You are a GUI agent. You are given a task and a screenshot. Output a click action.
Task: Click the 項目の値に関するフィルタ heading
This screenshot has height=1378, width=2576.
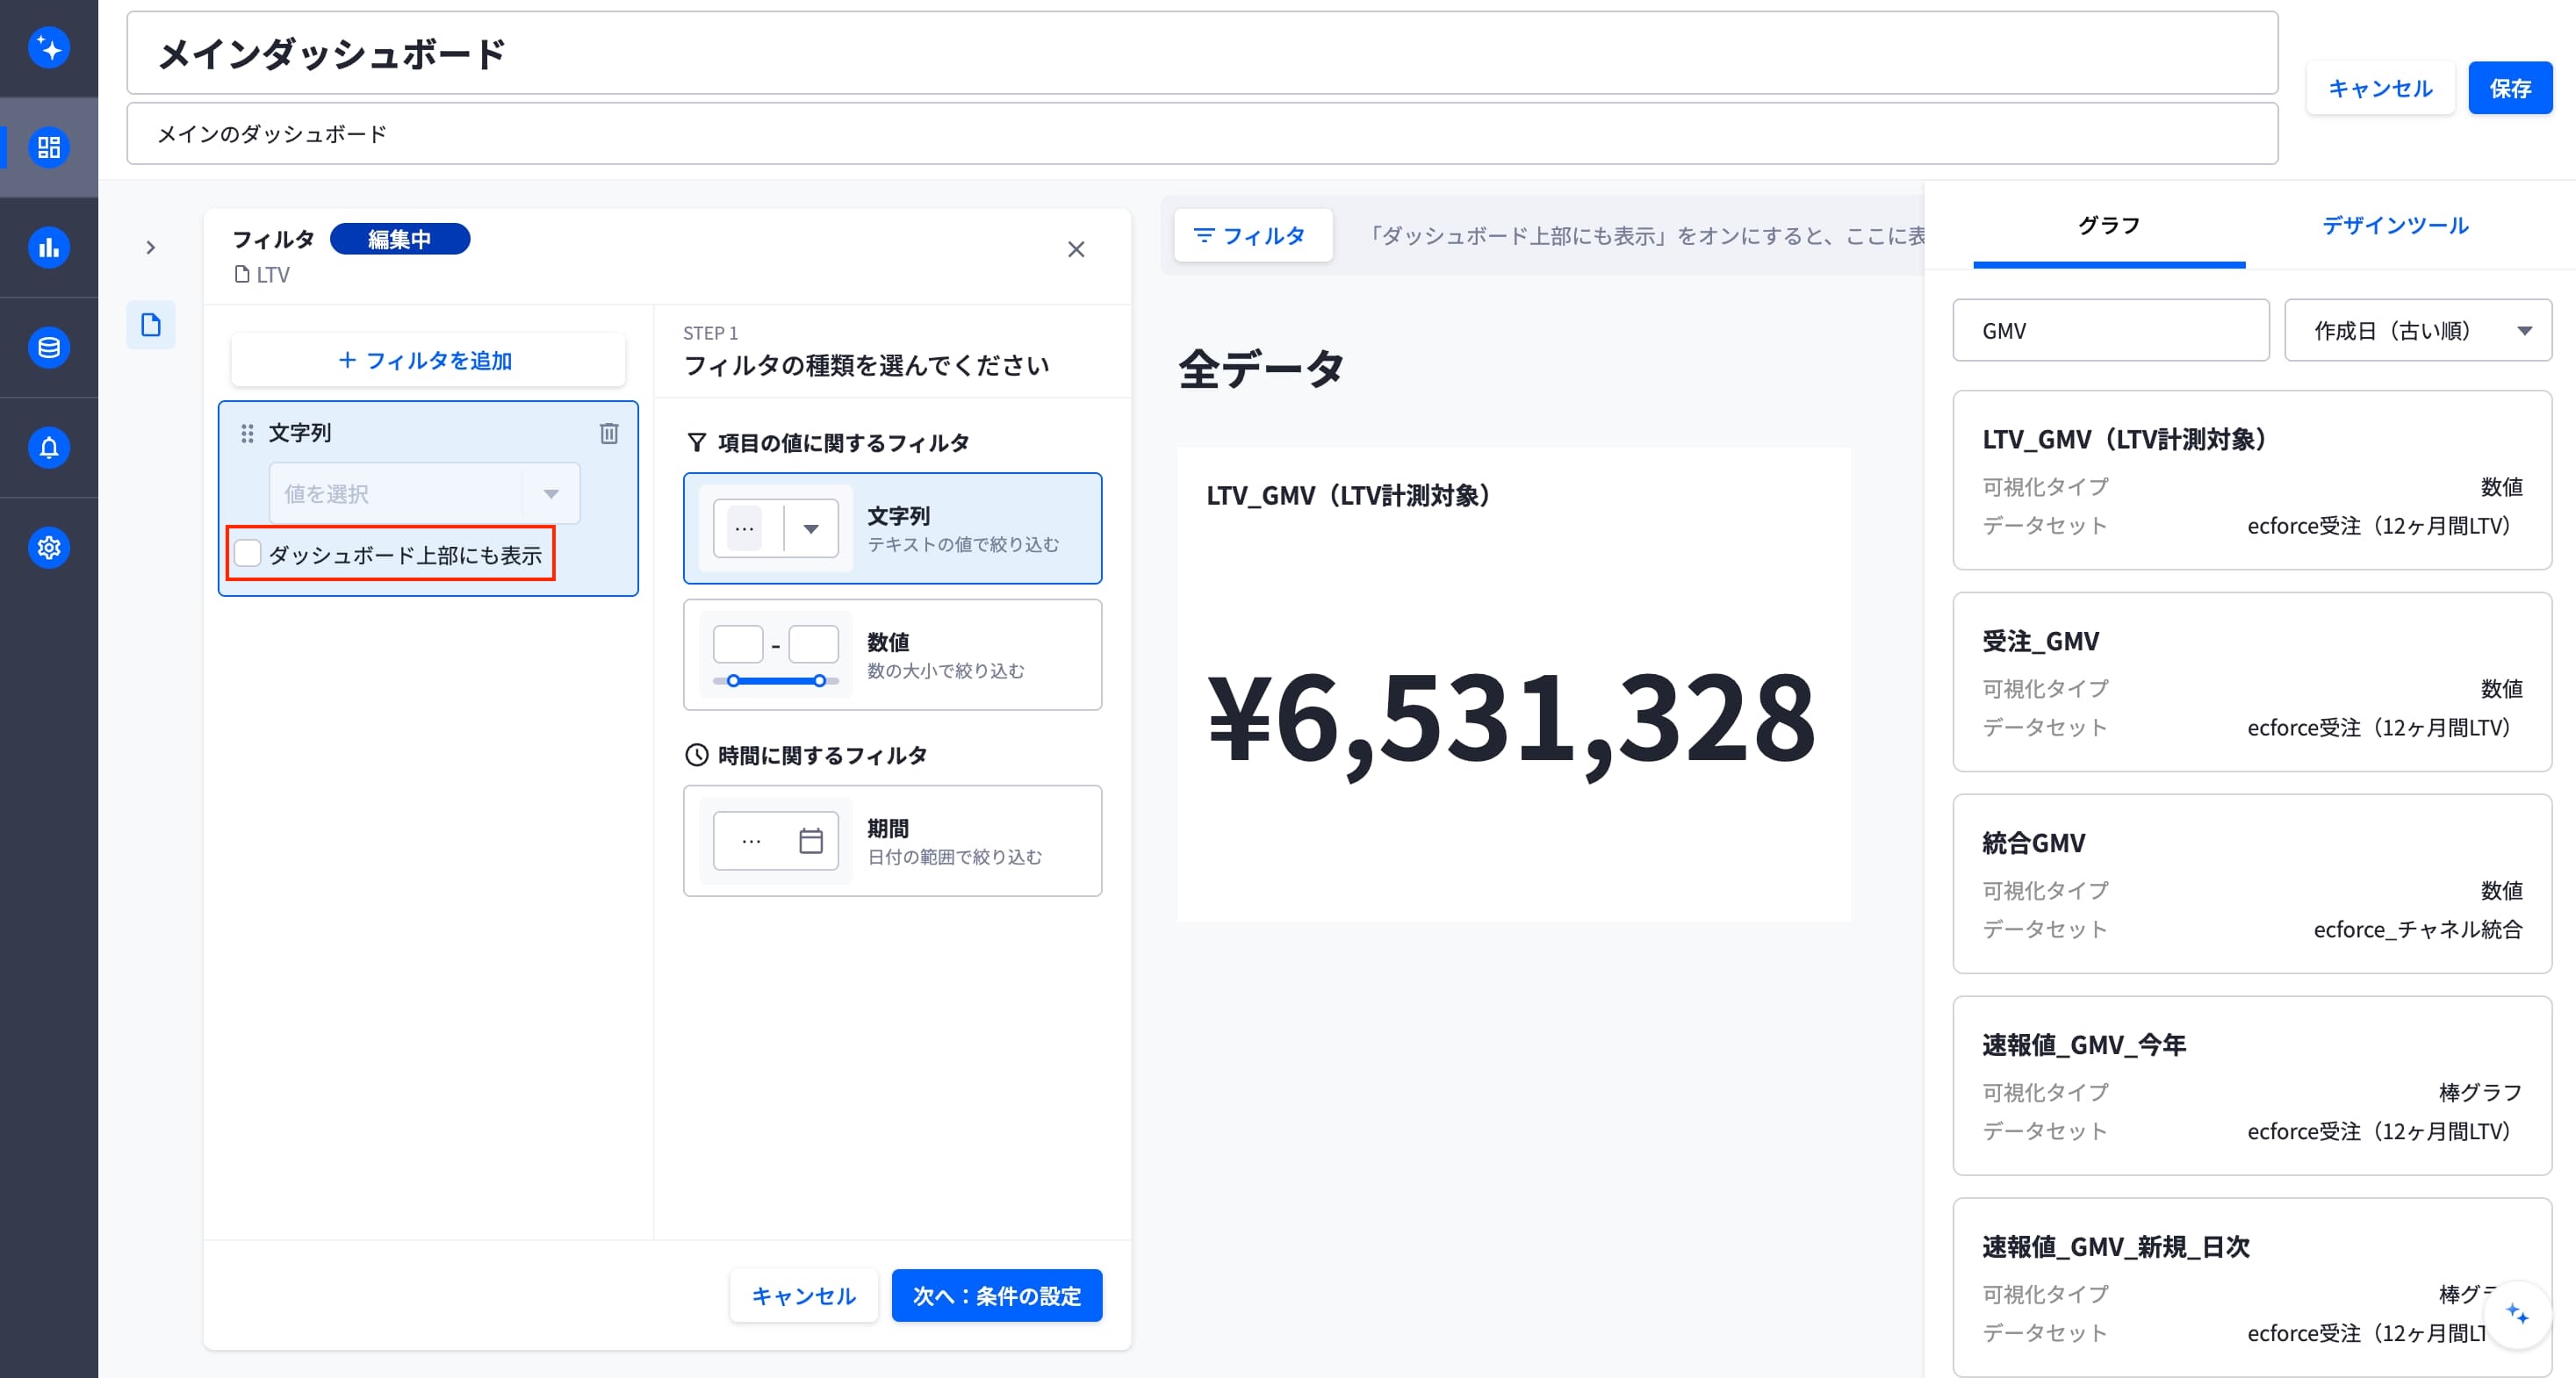pyautogui.click(x=843, y=443)
